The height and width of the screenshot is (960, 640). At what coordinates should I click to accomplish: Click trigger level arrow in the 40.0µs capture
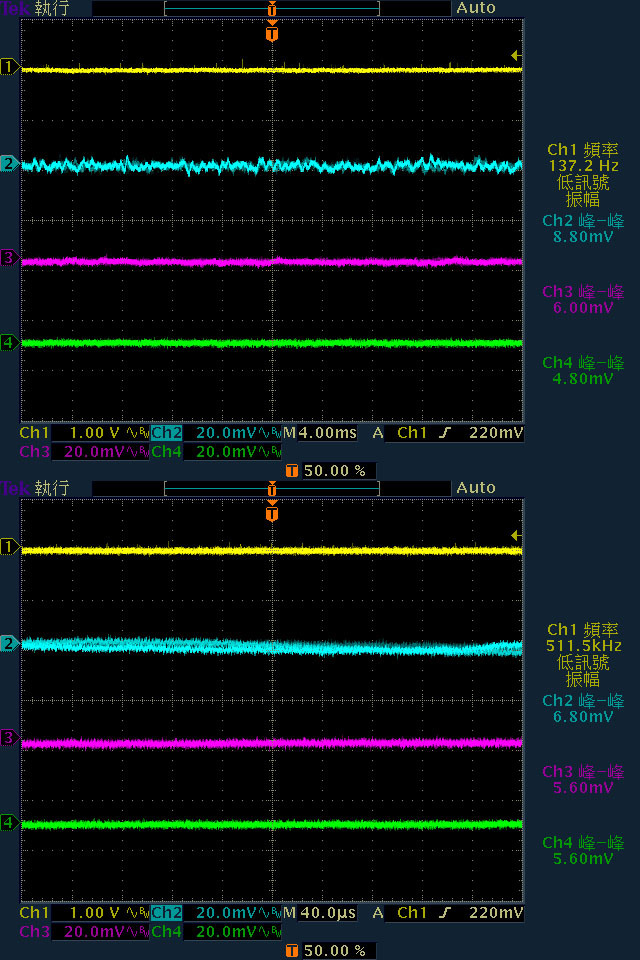point(516,536)
